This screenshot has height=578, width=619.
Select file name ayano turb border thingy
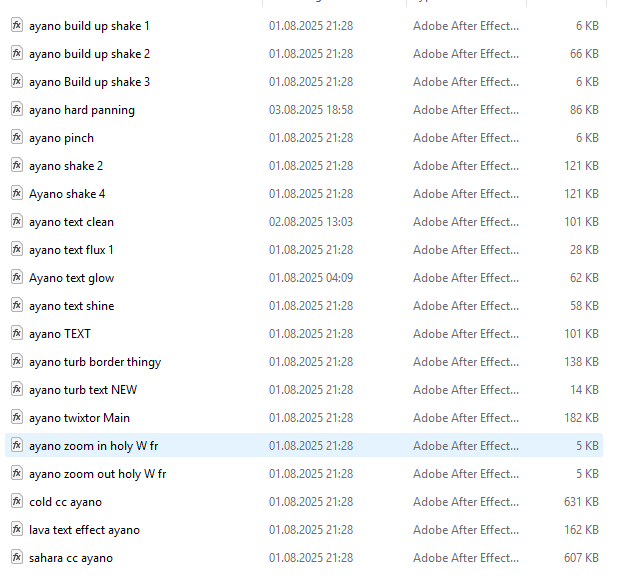(95, 362)
